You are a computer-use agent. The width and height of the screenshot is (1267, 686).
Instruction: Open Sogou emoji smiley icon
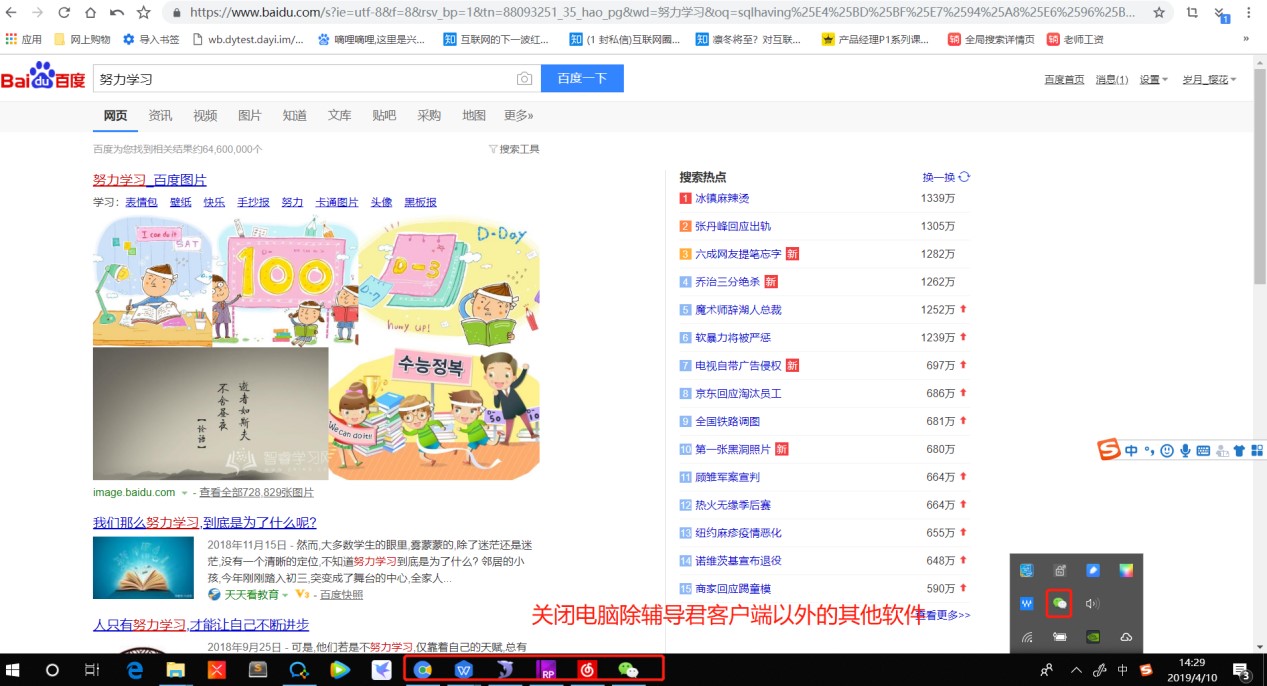tap(1166, 451)
